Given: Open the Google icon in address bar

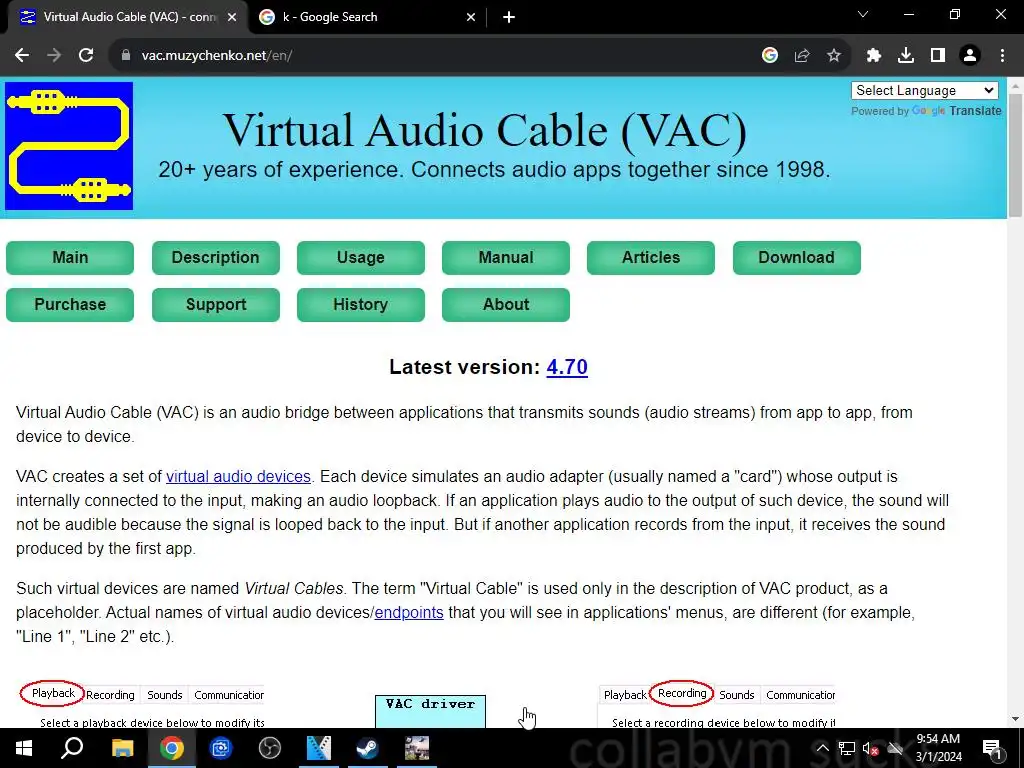Looking at the screenshot, I should [770, 56].
